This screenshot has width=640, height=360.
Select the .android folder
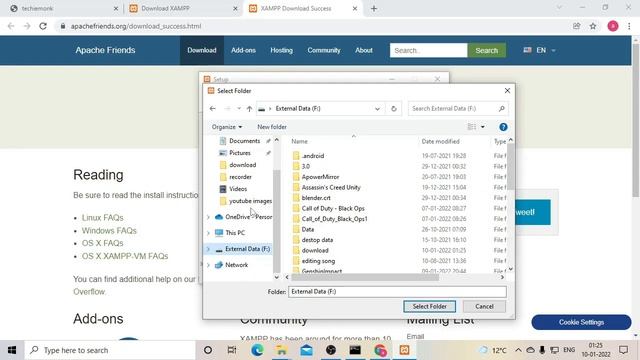pyautogui.click(x=313, y=156)
